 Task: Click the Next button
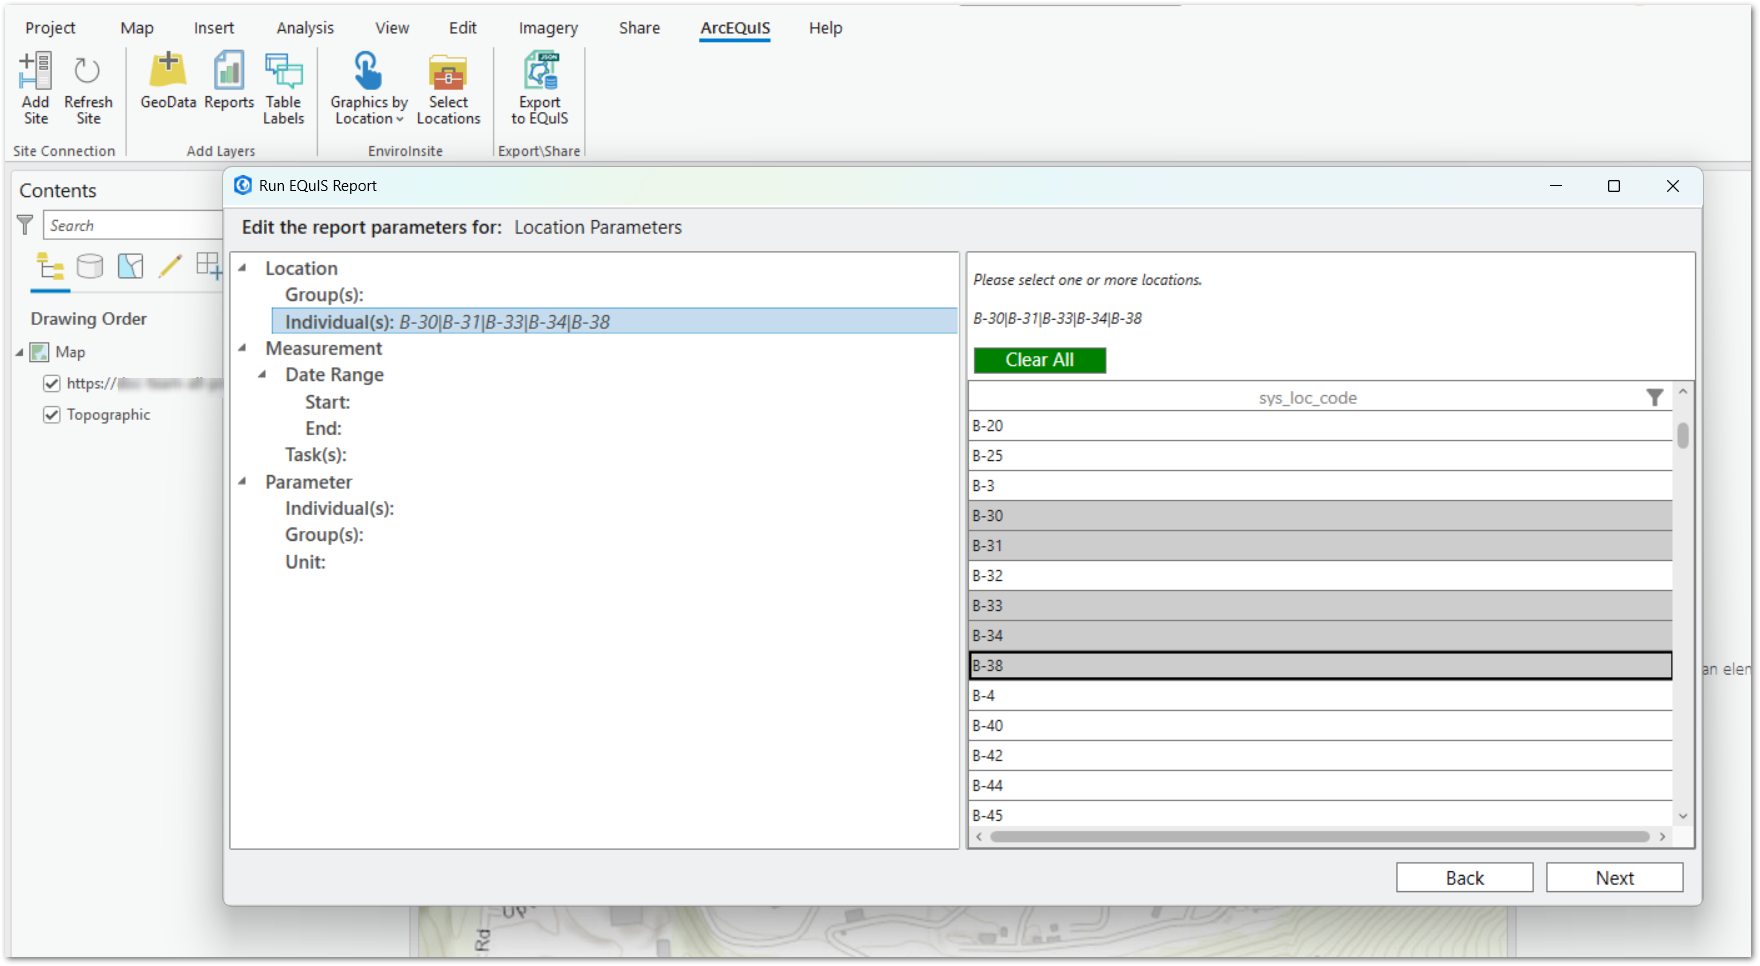tap(1615, 878)
